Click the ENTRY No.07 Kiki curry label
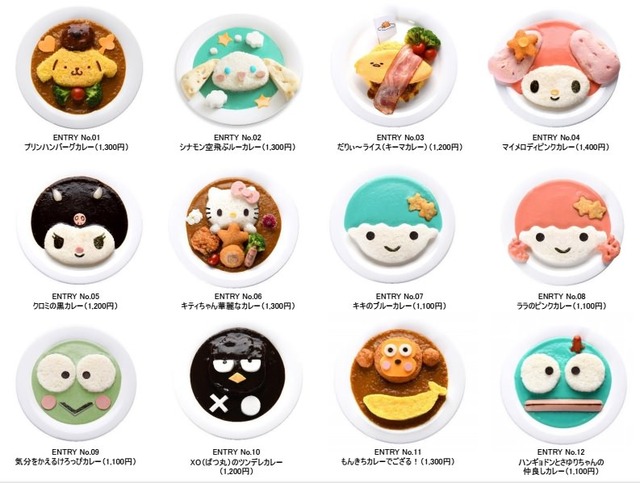Viewport: 640px width, 483px height. (399, 301)
